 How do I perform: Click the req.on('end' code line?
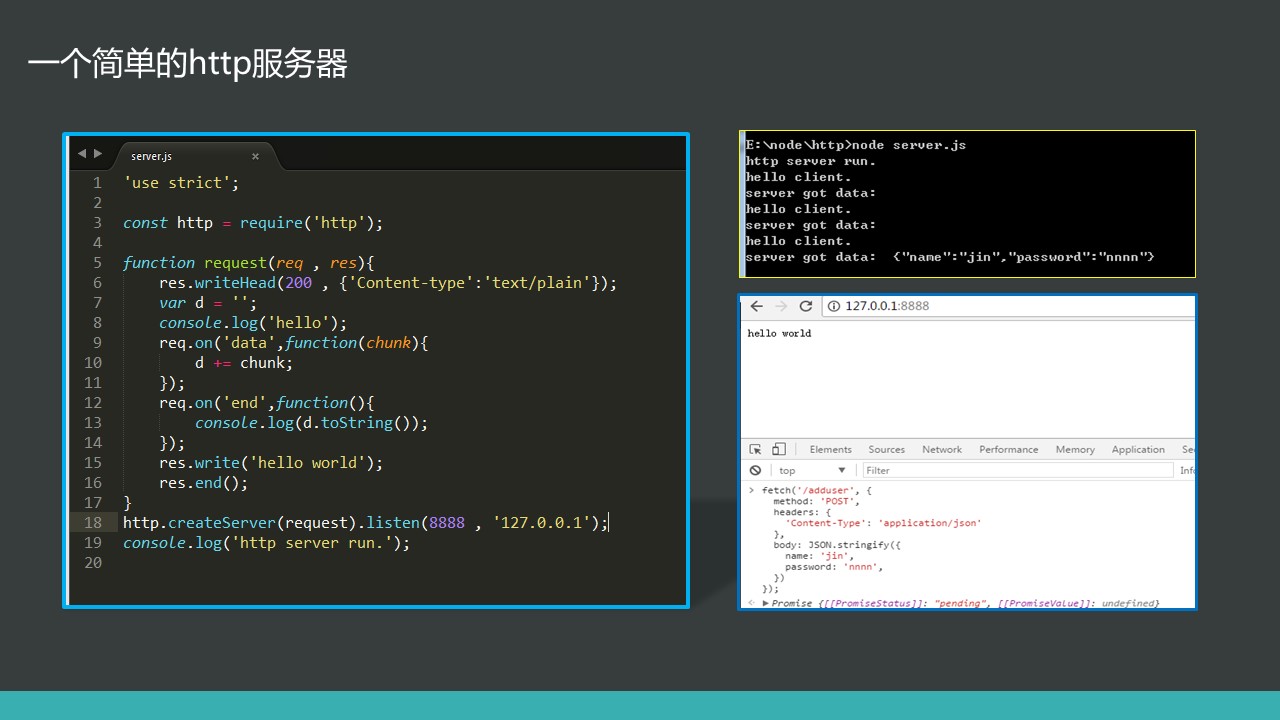267,403
